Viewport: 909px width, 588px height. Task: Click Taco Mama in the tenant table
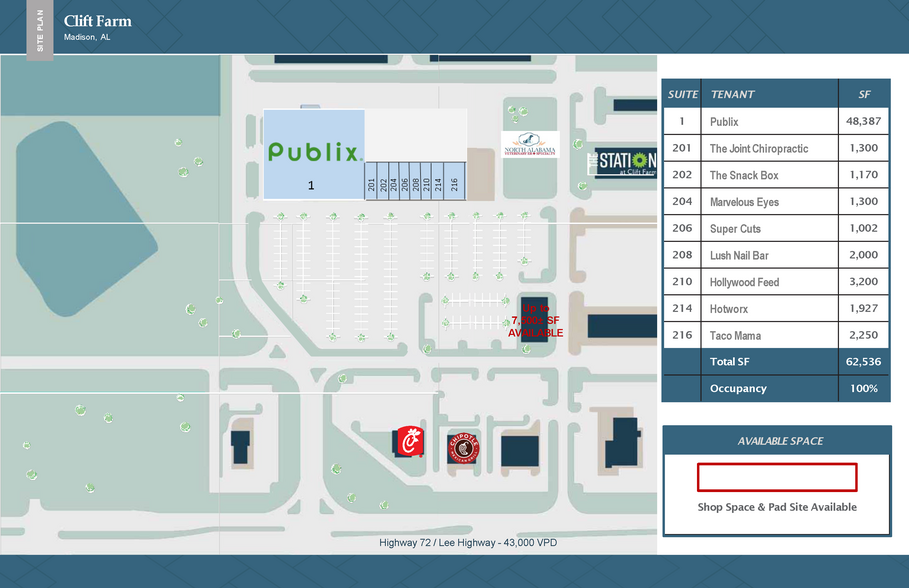point(735,336)
